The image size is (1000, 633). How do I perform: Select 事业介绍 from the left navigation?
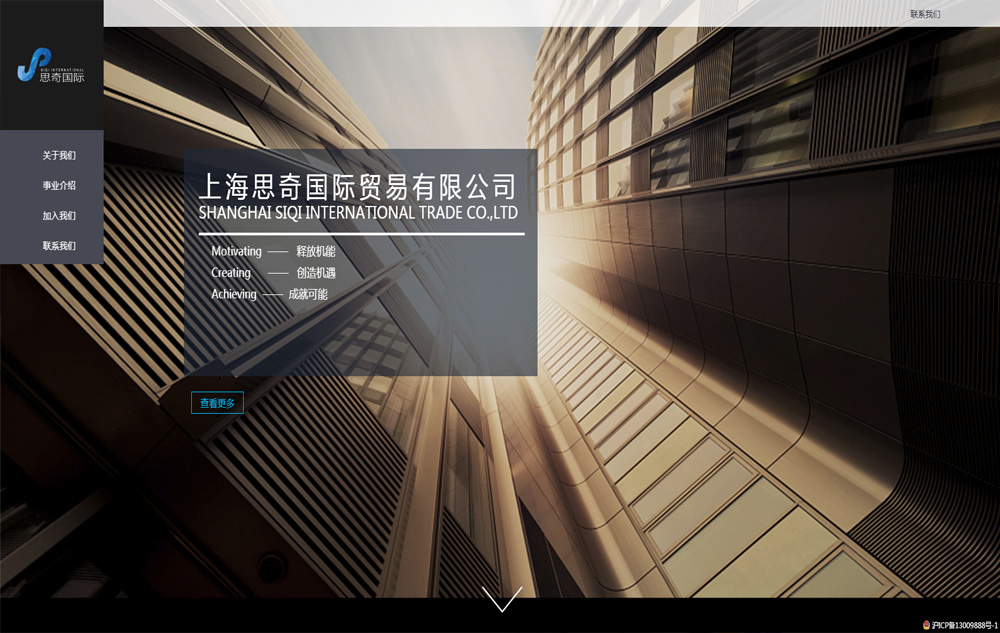(59, 186)
